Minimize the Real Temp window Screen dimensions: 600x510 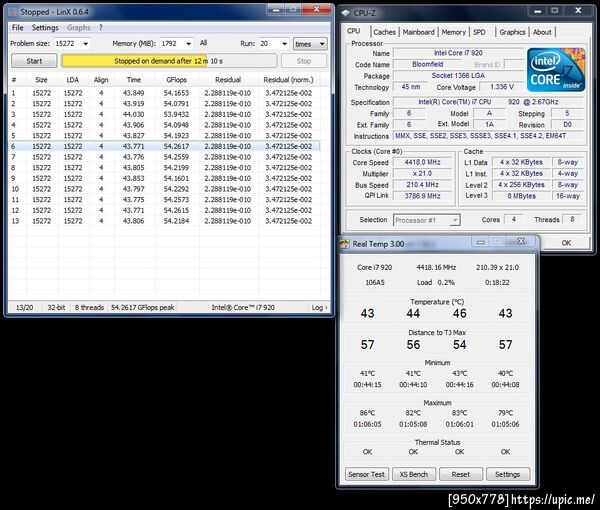tap(481, 242)
